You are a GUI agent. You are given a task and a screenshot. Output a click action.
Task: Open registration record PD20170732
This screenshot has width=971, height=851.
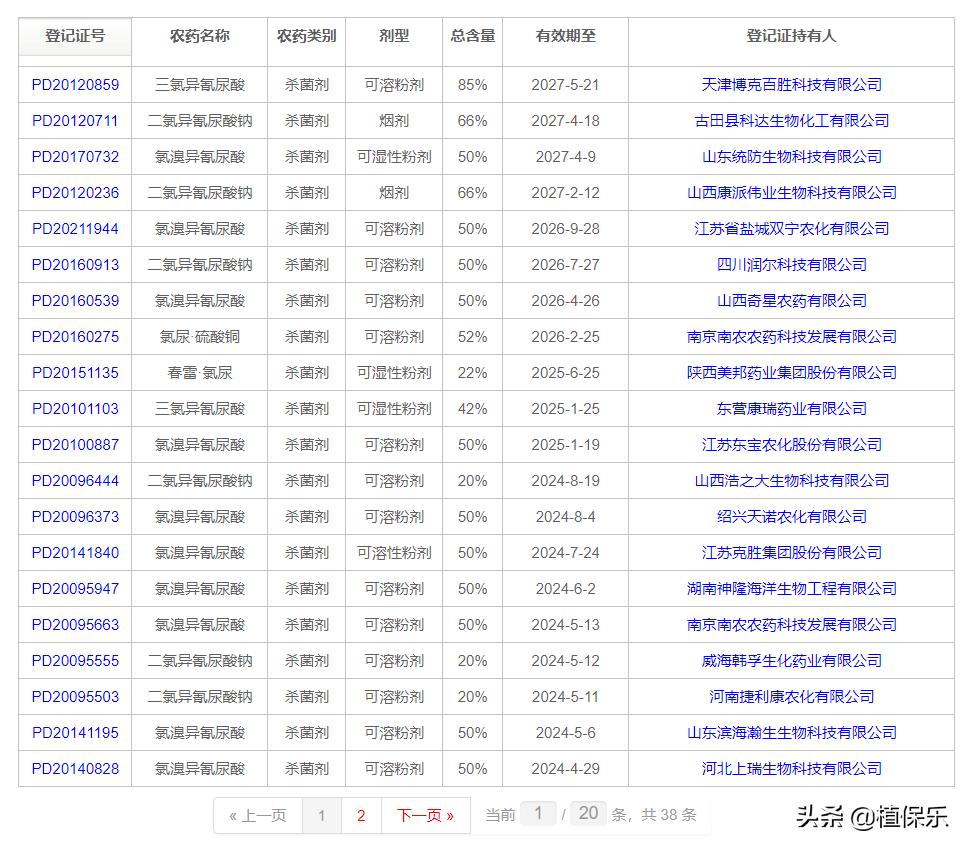click(x=74, y=156)
